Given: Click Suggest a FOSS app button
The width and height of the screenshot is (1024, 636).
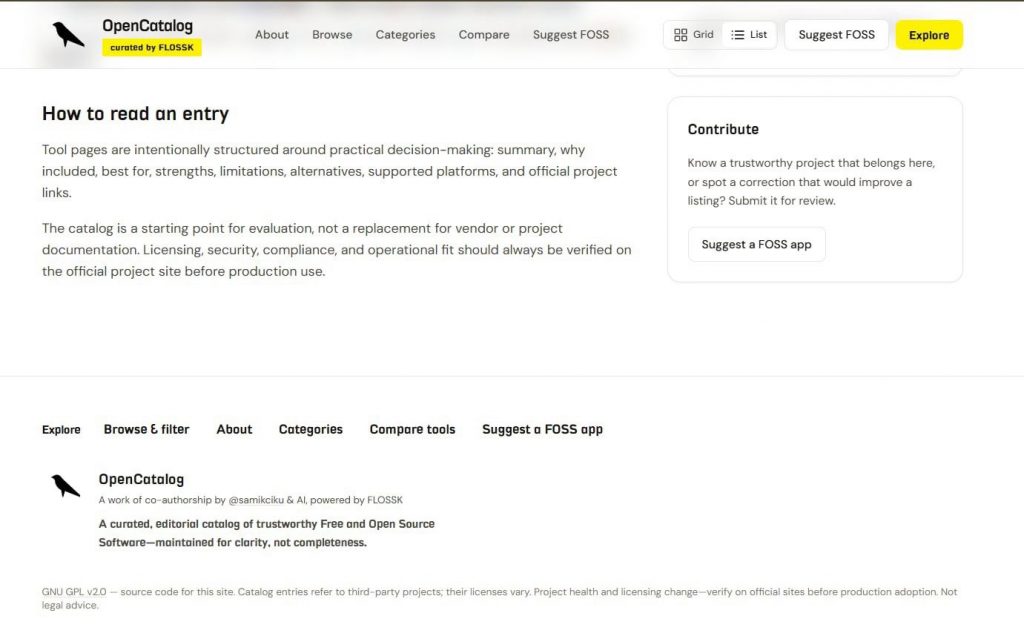Looking at the screenshot, I should coord(756,244).
